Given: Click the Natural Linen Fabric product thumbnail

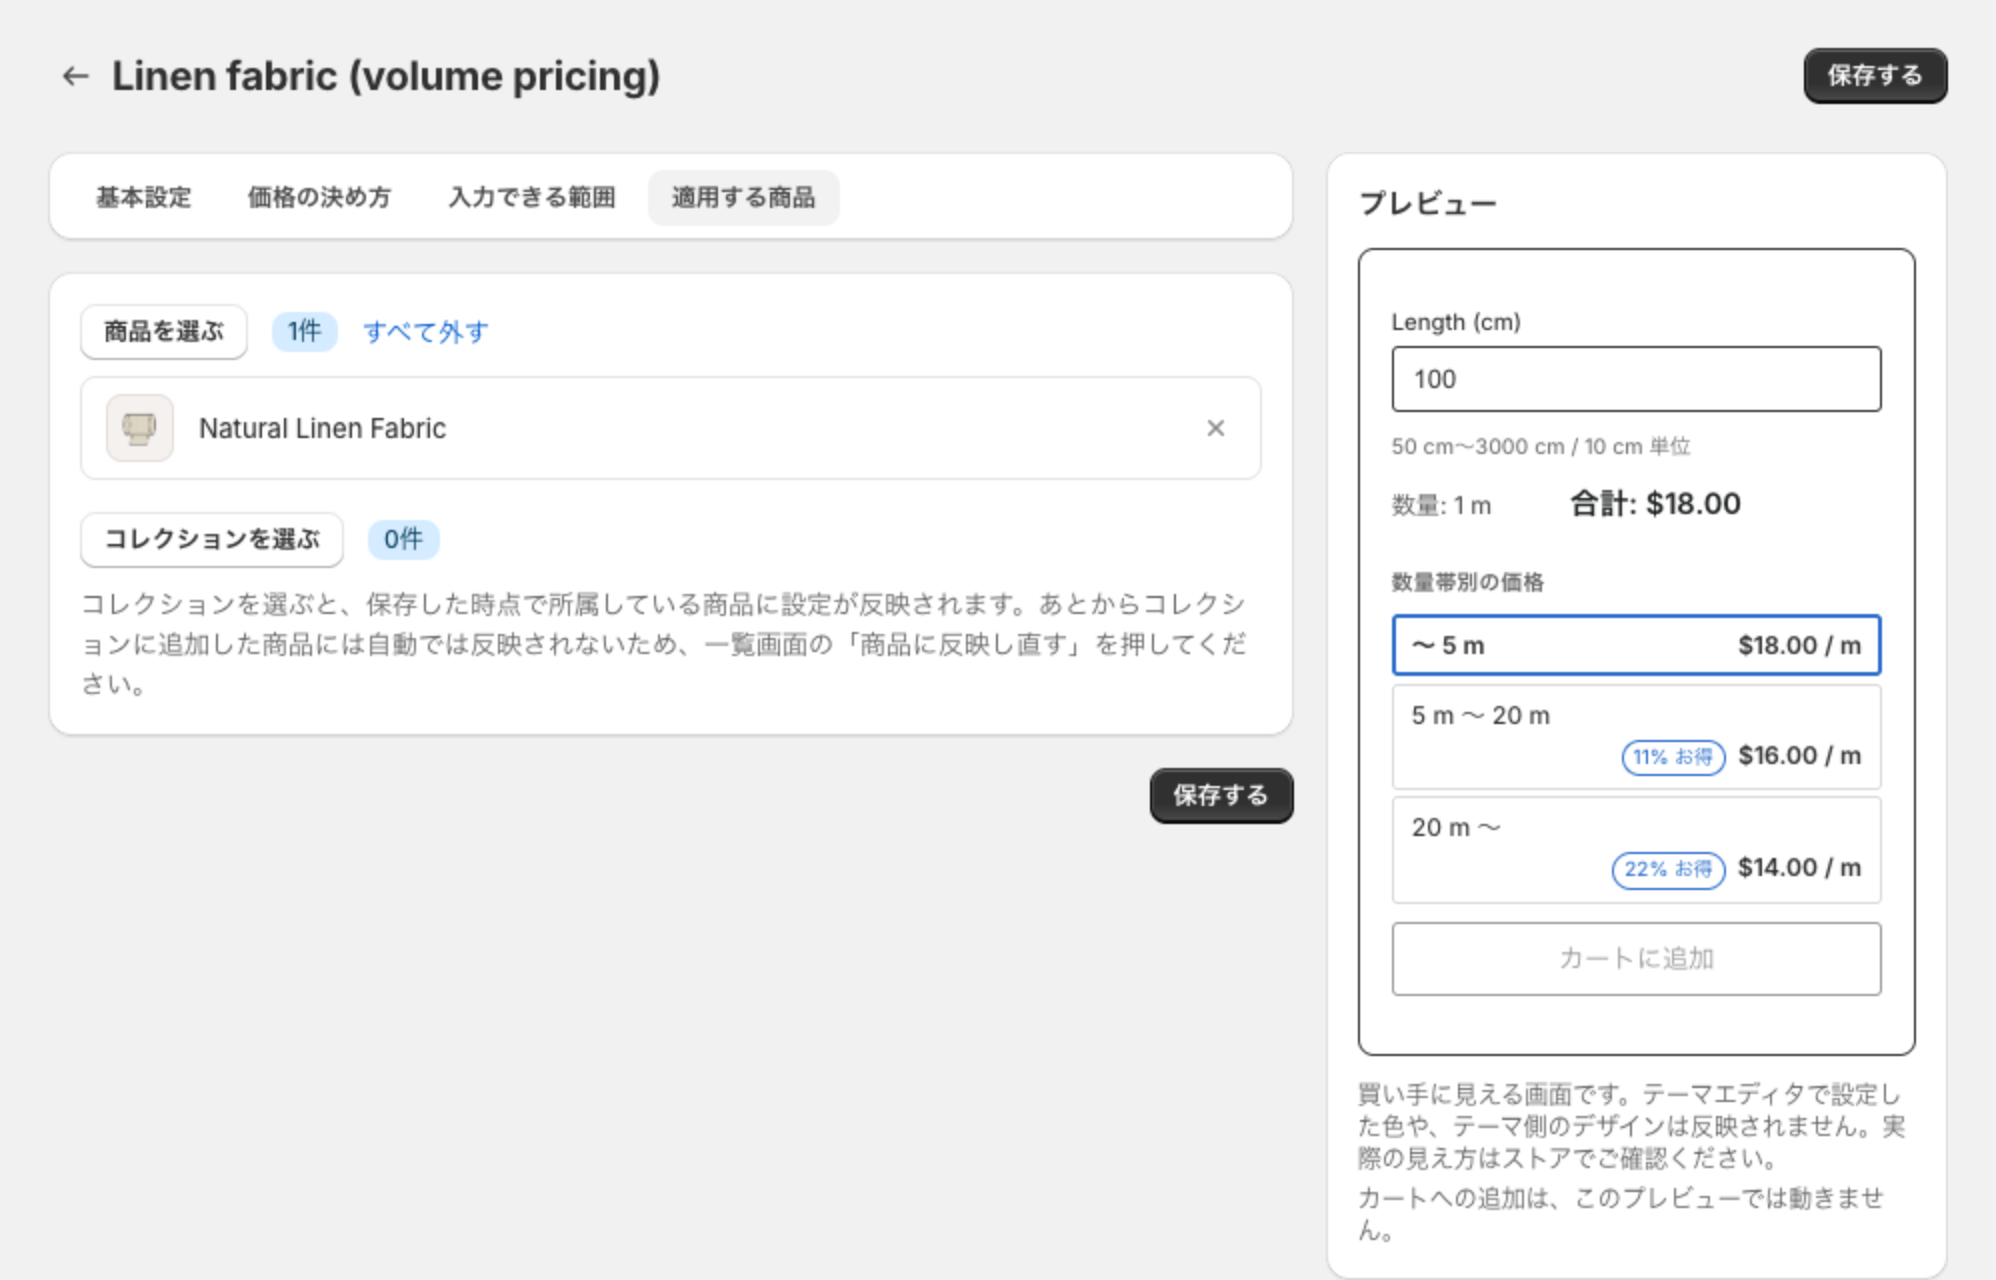Looking at the screenshot, I should click(140, 428).
